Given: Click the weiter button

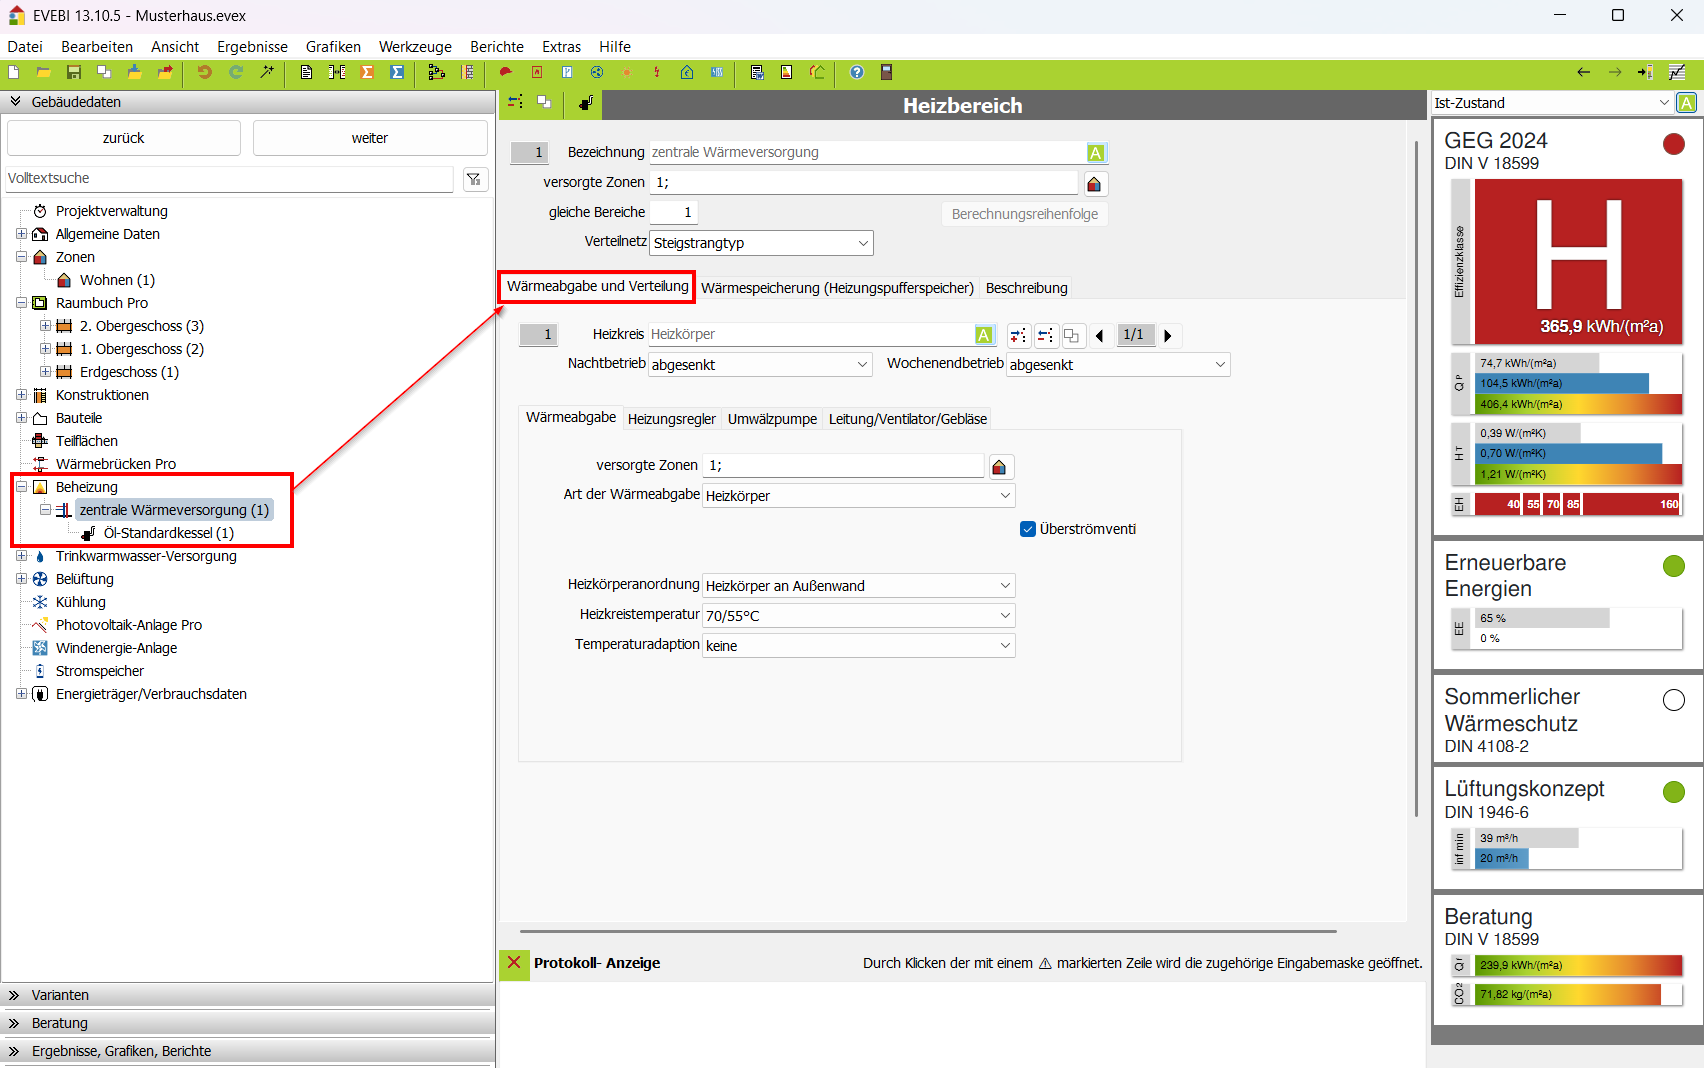Looking at the screenshot, I should pyautogui.click(x=370, y=138).
